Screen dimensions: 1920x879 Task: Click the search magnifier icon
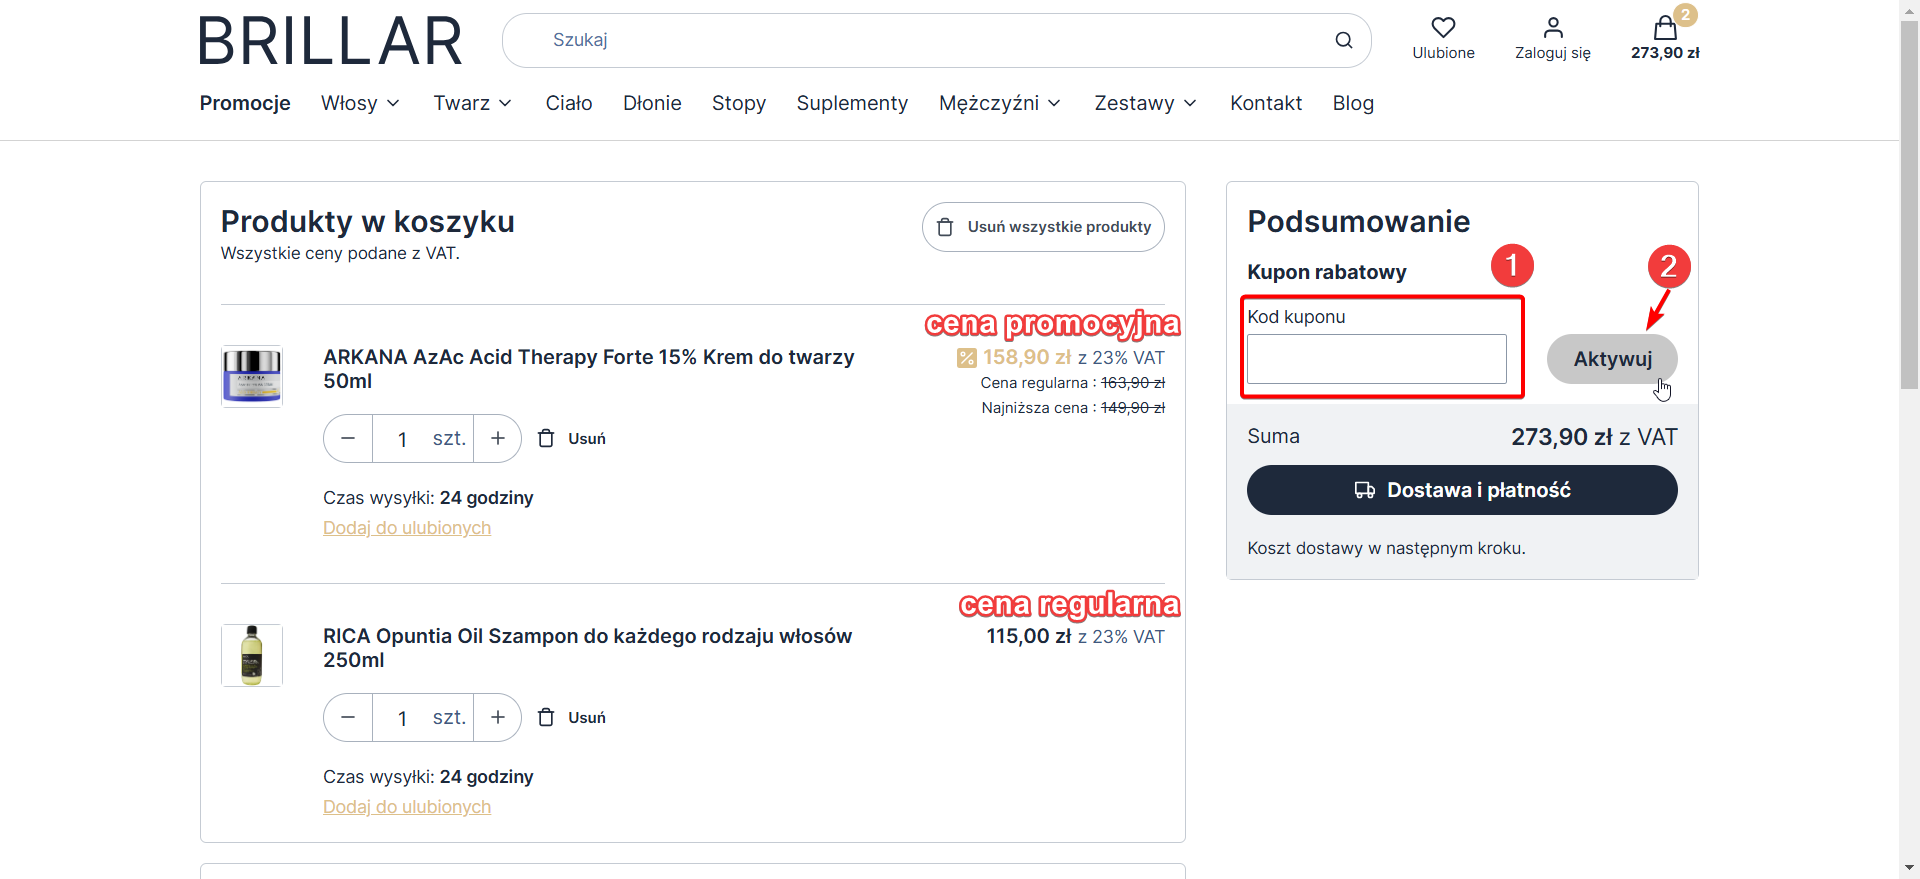pos(1343,40)
